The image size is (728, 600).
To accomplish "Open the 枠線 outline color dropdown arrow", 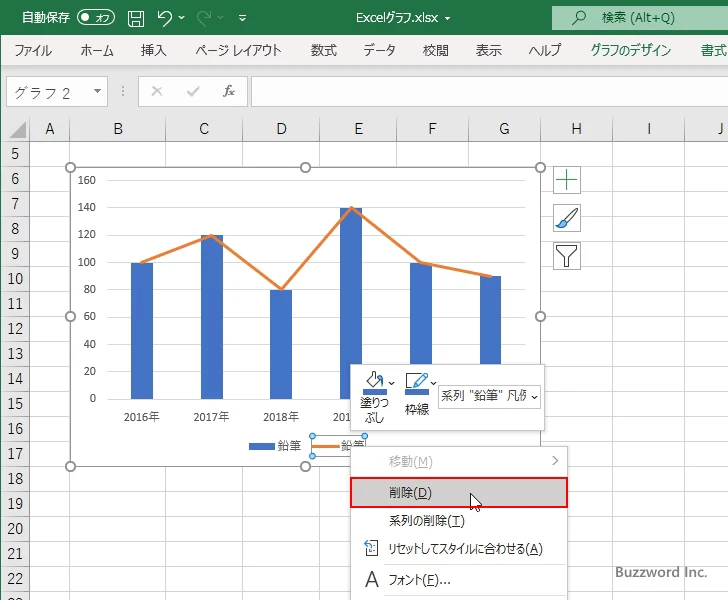I will 433,383.
